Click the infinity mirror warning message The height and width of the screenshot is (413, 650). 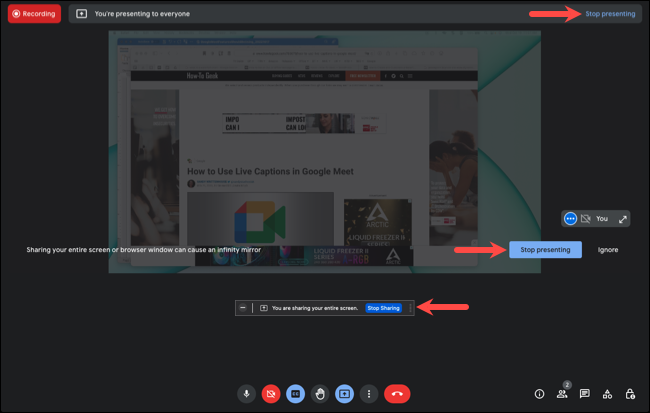[x=144, y=250]
